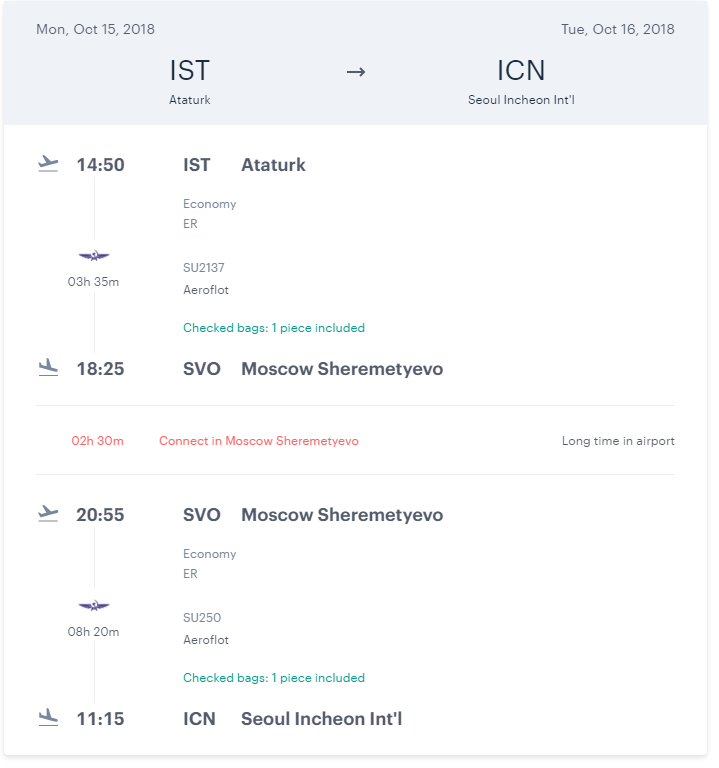The width and height of the screenshot is (719, 768).
Task: Click the SU2137 flight number
Action: pyautogui.click(x=204, y=267)
